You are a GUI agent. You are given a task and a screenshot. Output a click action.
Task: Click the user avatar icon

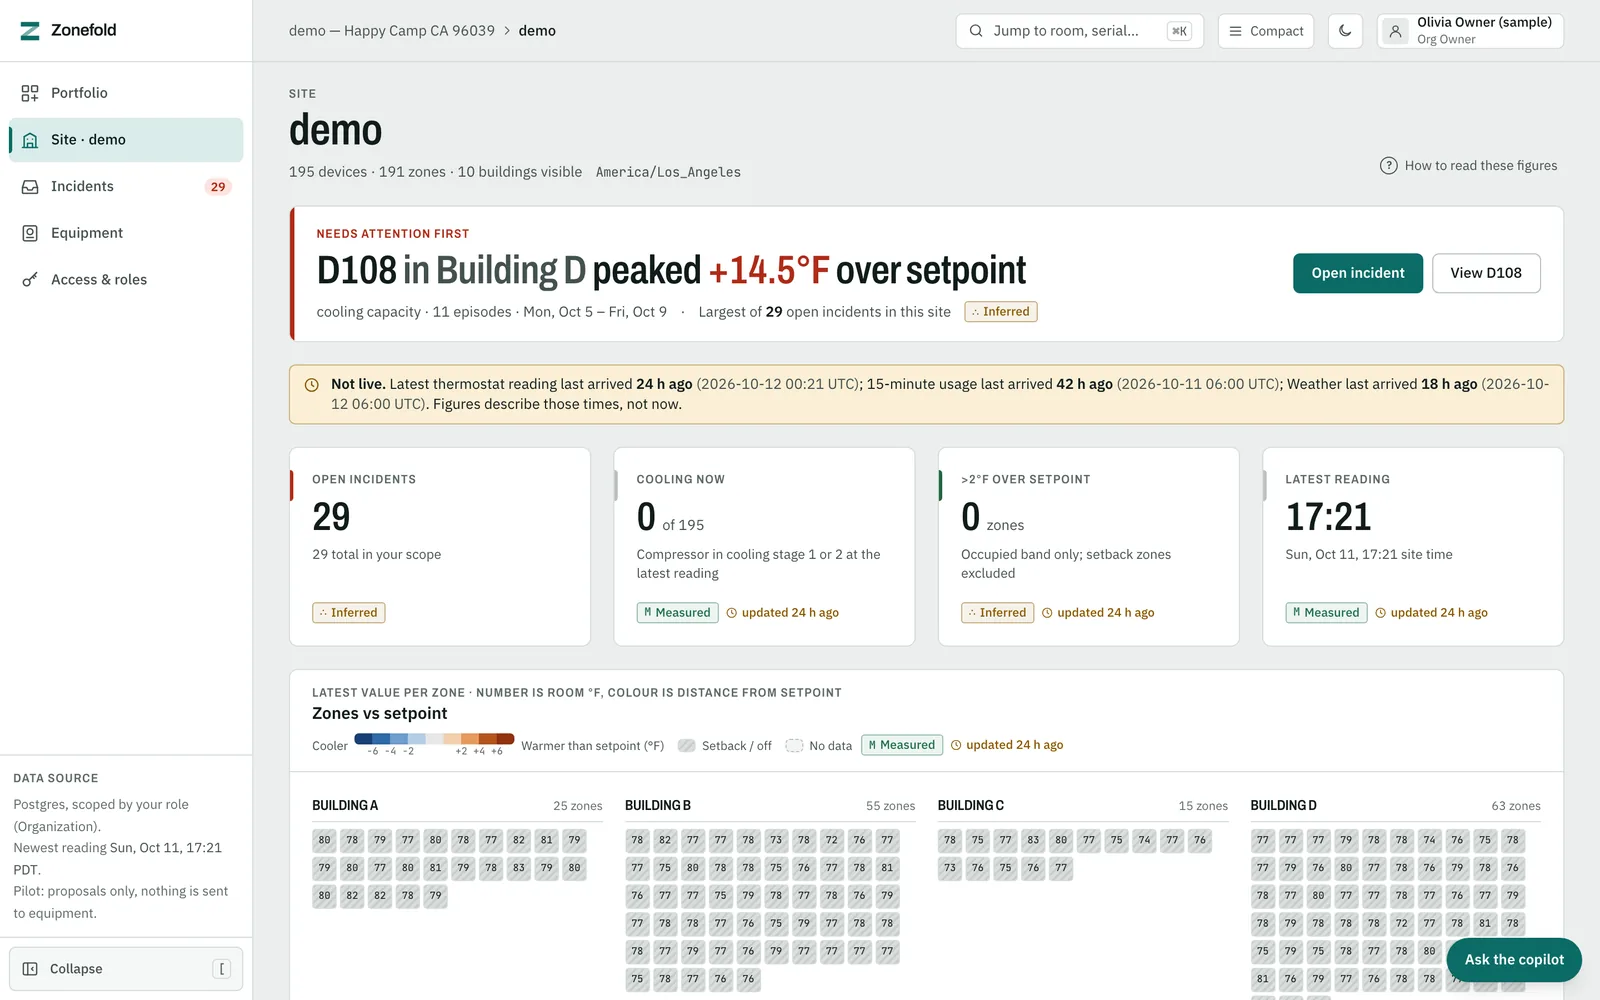tap(1395, 31)
